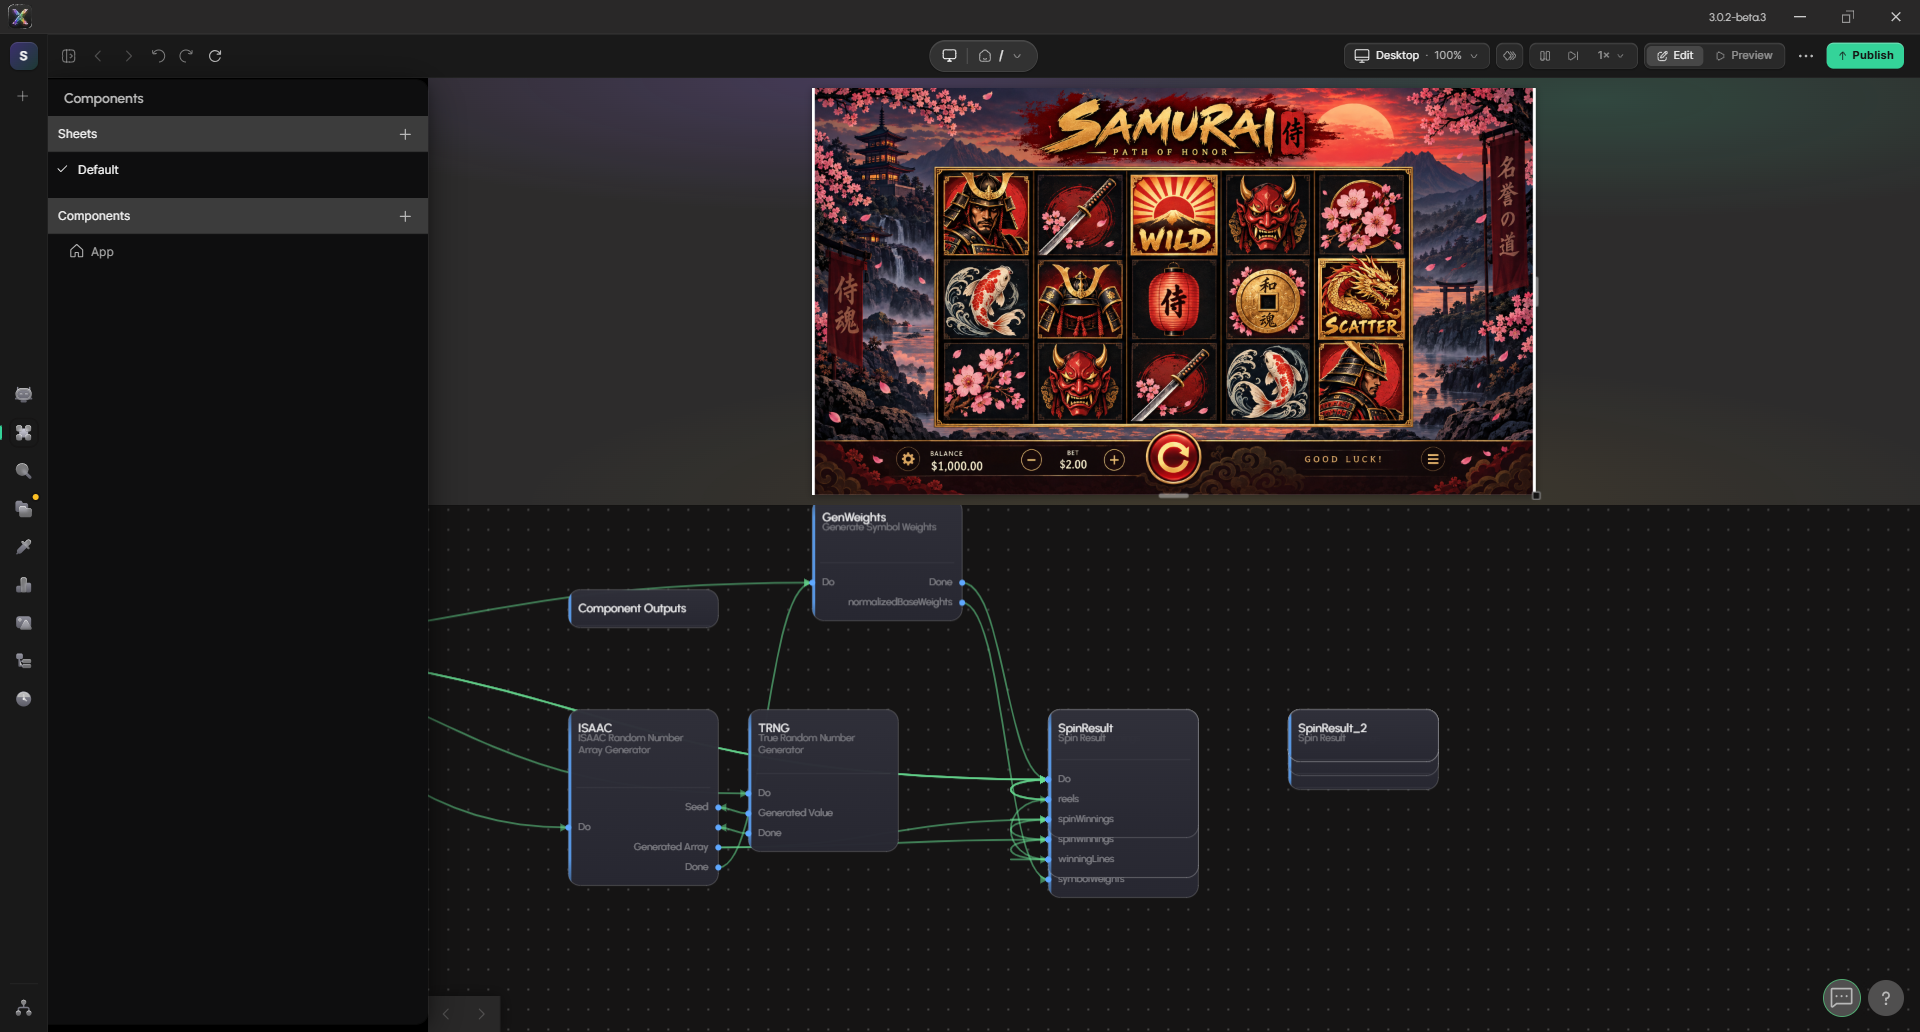
Task: Open help via the question mark button
Action: point(1885,997)
